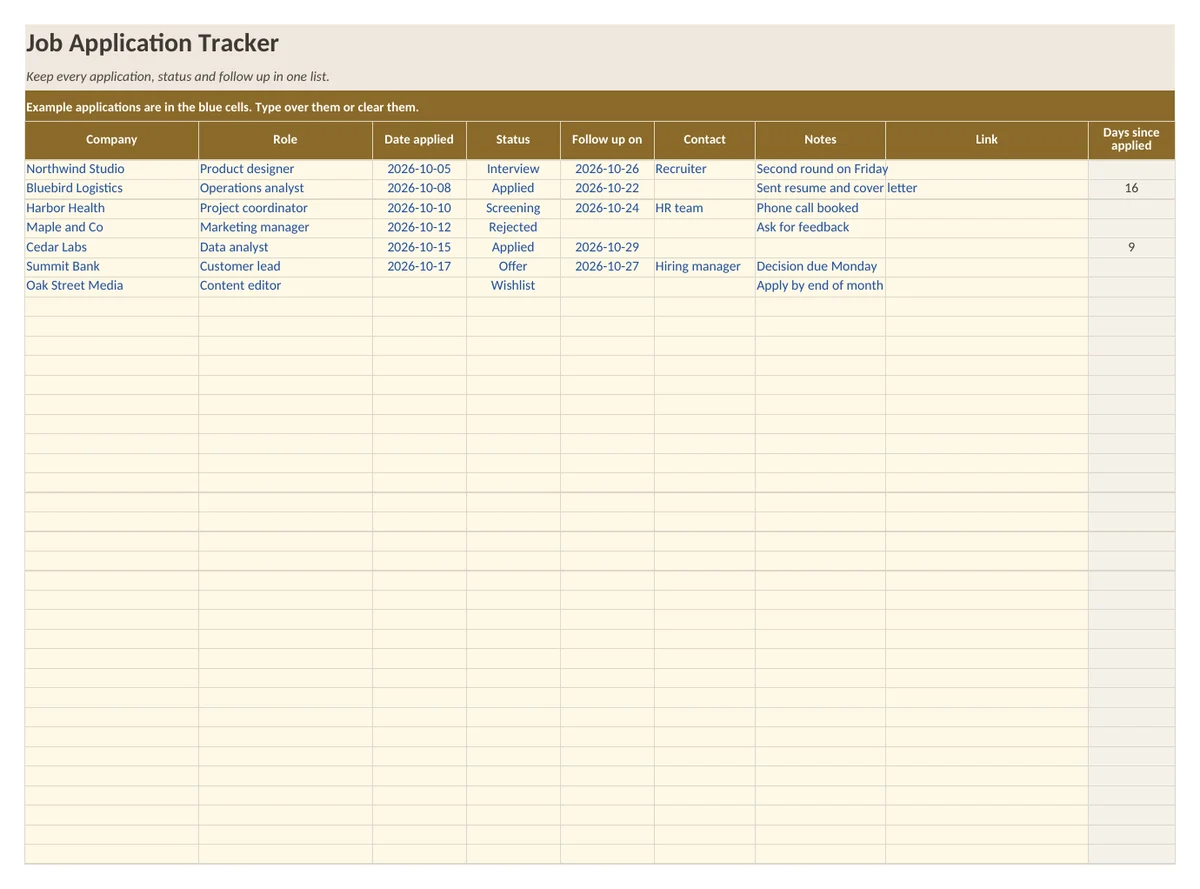Click the Oak Street Media cell
Viewport: 1200px width, 889px height.
(x=112, y=286)
